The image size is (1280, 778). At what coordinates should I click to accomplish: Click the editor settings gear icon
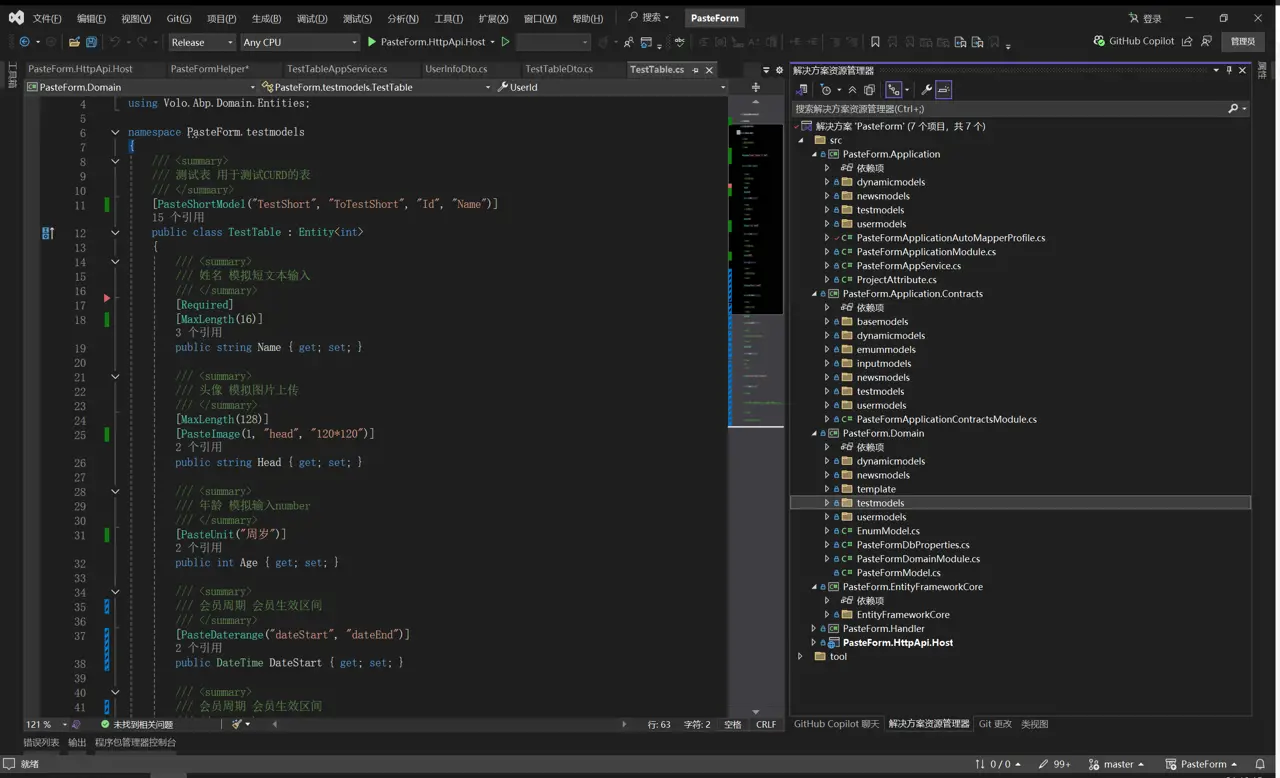[780, 70]
